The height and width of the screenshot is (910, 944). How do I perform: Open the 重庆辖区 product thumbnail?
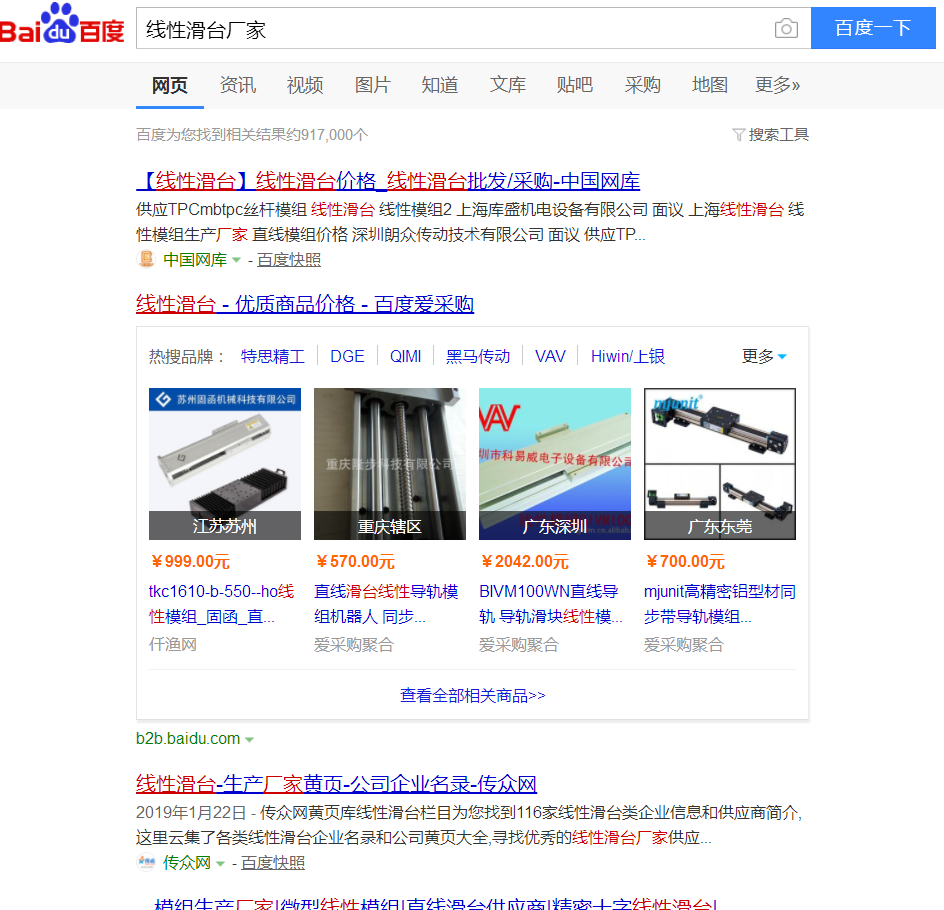(x=390, y=463)
